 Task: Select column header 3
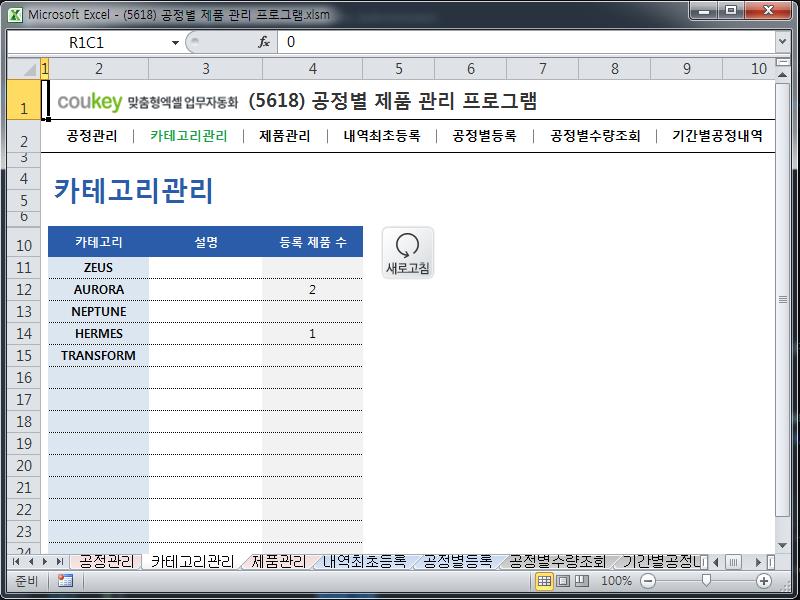click(x=206, y=68)
